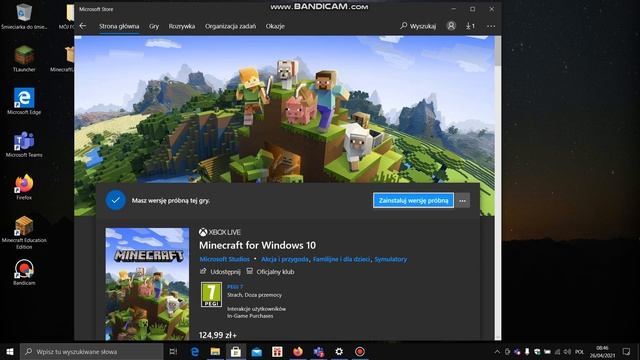Image resolution: width=640 pixels, height=360 pixels.
Task: Switch to Okazje tab
Action: [x=275, y=26]
